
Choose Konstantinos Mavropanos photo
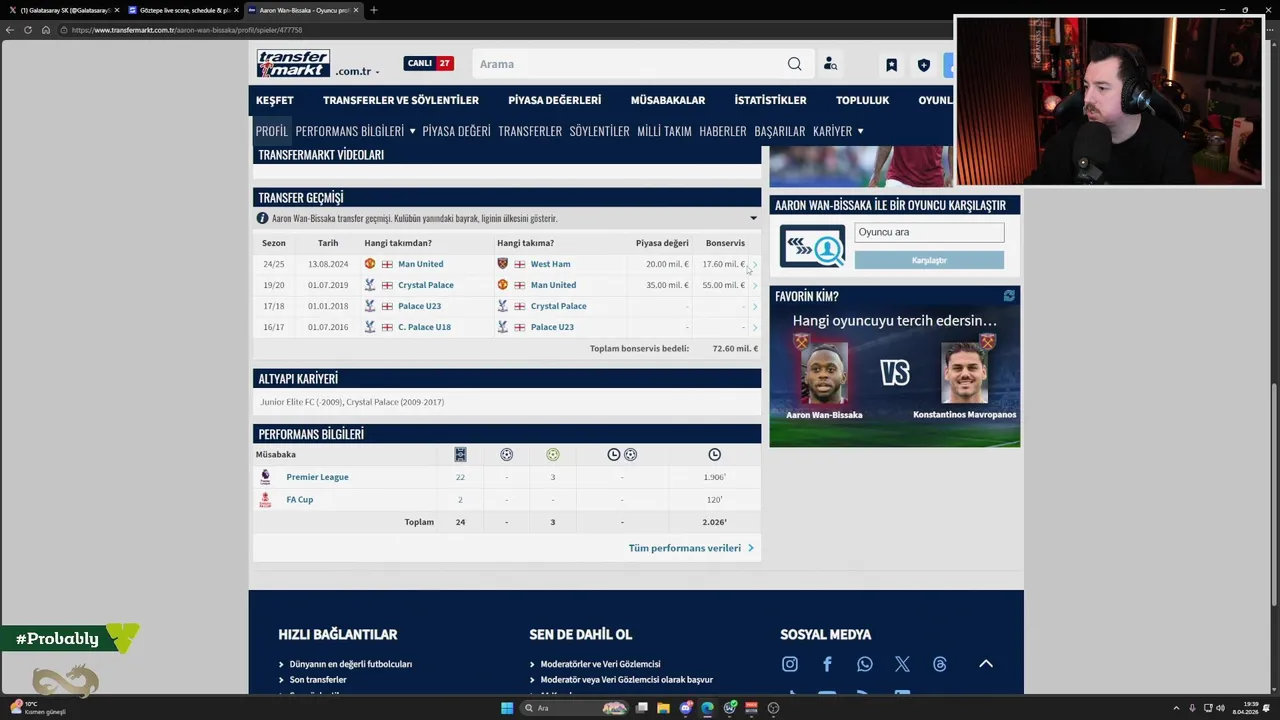click(x=965, y=373)
